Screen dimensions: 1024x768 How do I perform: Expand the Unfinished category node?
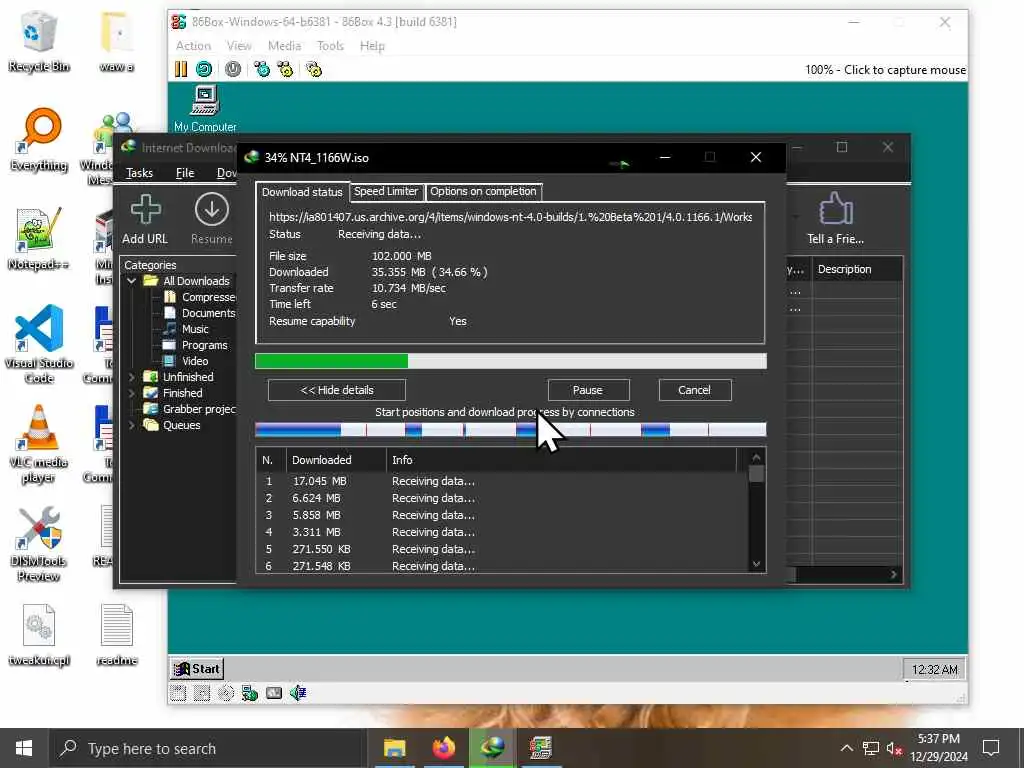pyautogui.click(x=131, y=377)
